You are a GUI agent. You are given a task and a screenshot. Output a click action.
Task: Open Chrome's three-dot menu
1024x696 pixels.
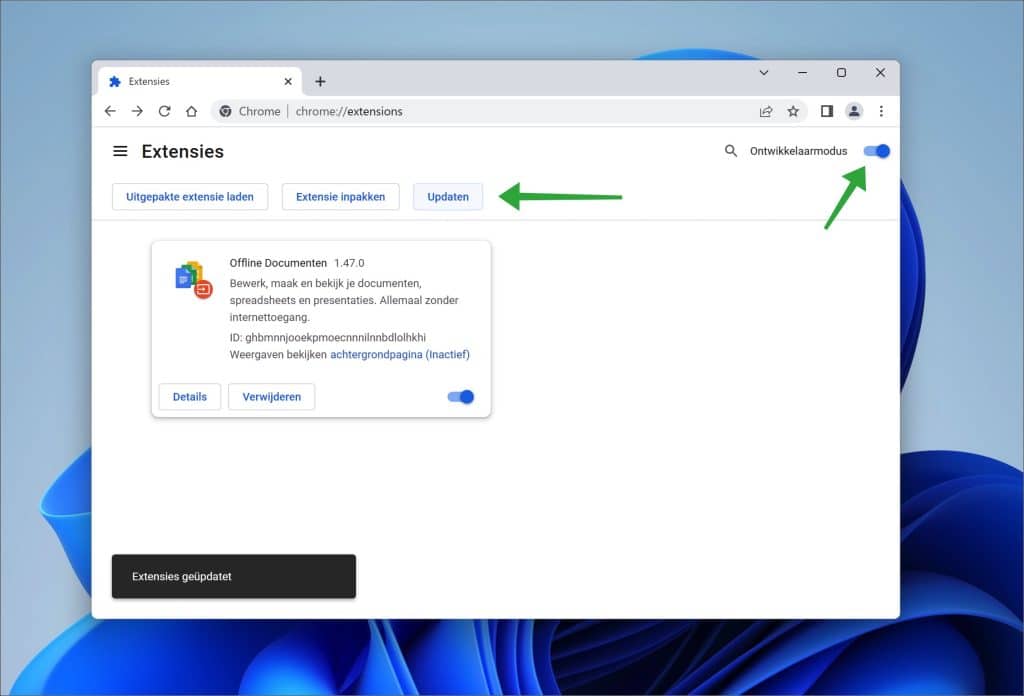881,111
